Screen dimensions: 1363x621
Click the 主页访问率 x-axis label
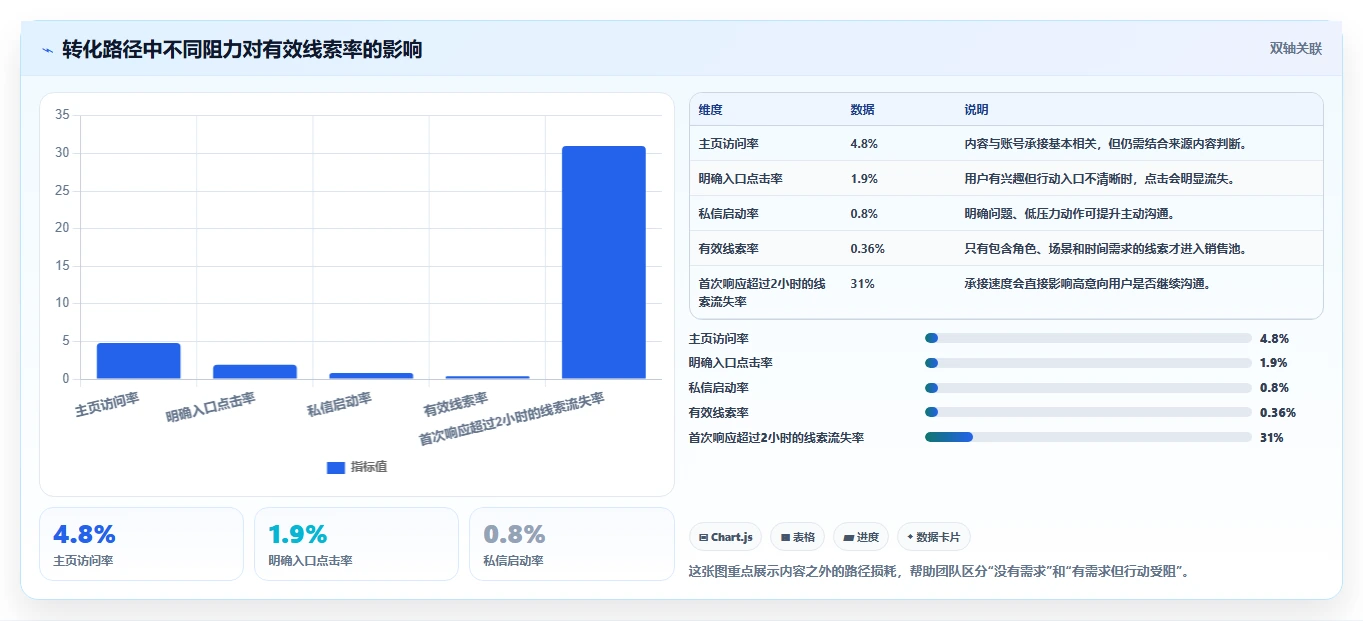click(107, 404)
